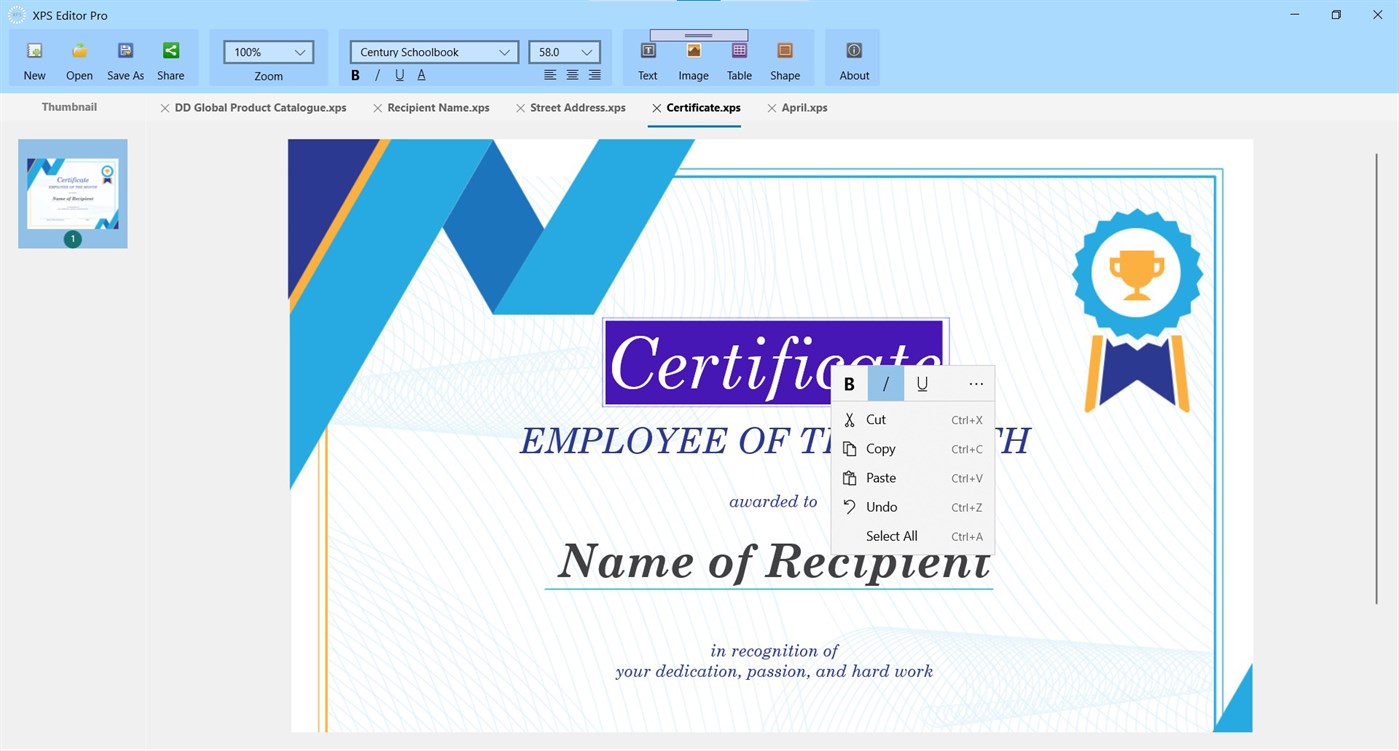Save the certificate with Save As
Image resolution: width=1399 pixels, height=751 pixels.
pyautogui.click(x=125, y=58)
